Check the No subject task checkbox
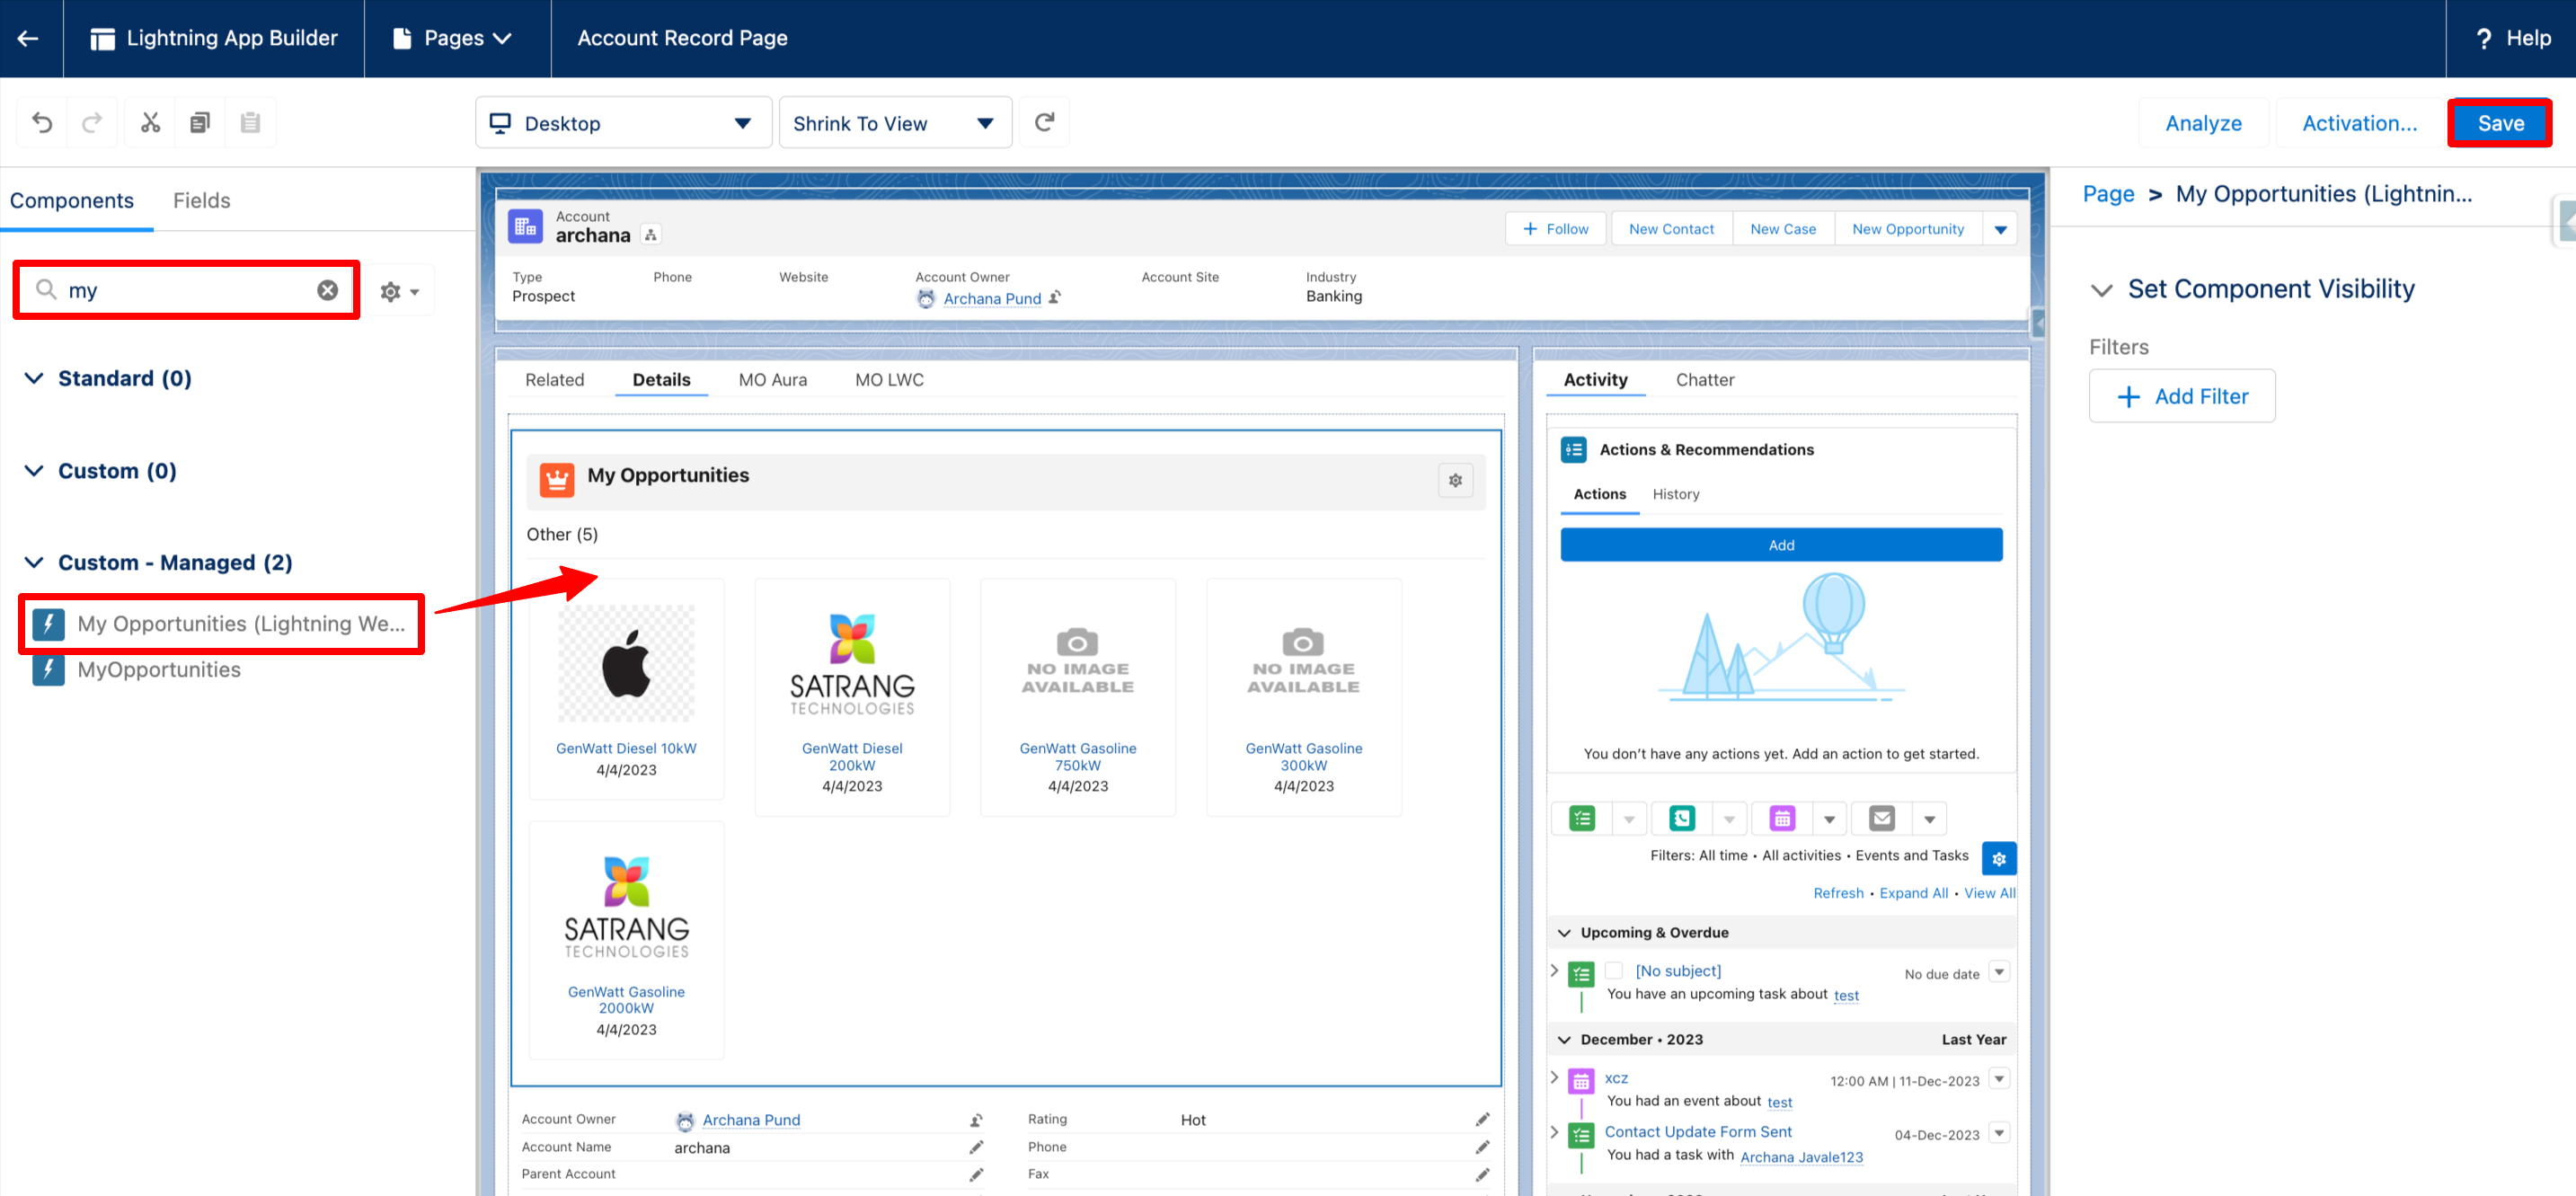The width and height of the screenshot is (2576, 1196). coord(1613,971)
